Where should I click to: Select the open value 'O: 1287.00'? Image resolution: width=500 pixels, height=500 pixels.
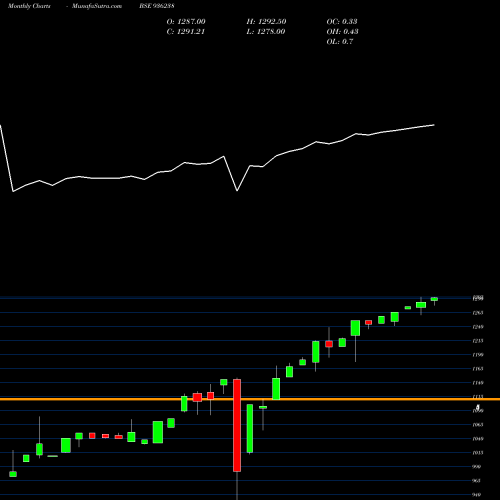click(186, 22)
